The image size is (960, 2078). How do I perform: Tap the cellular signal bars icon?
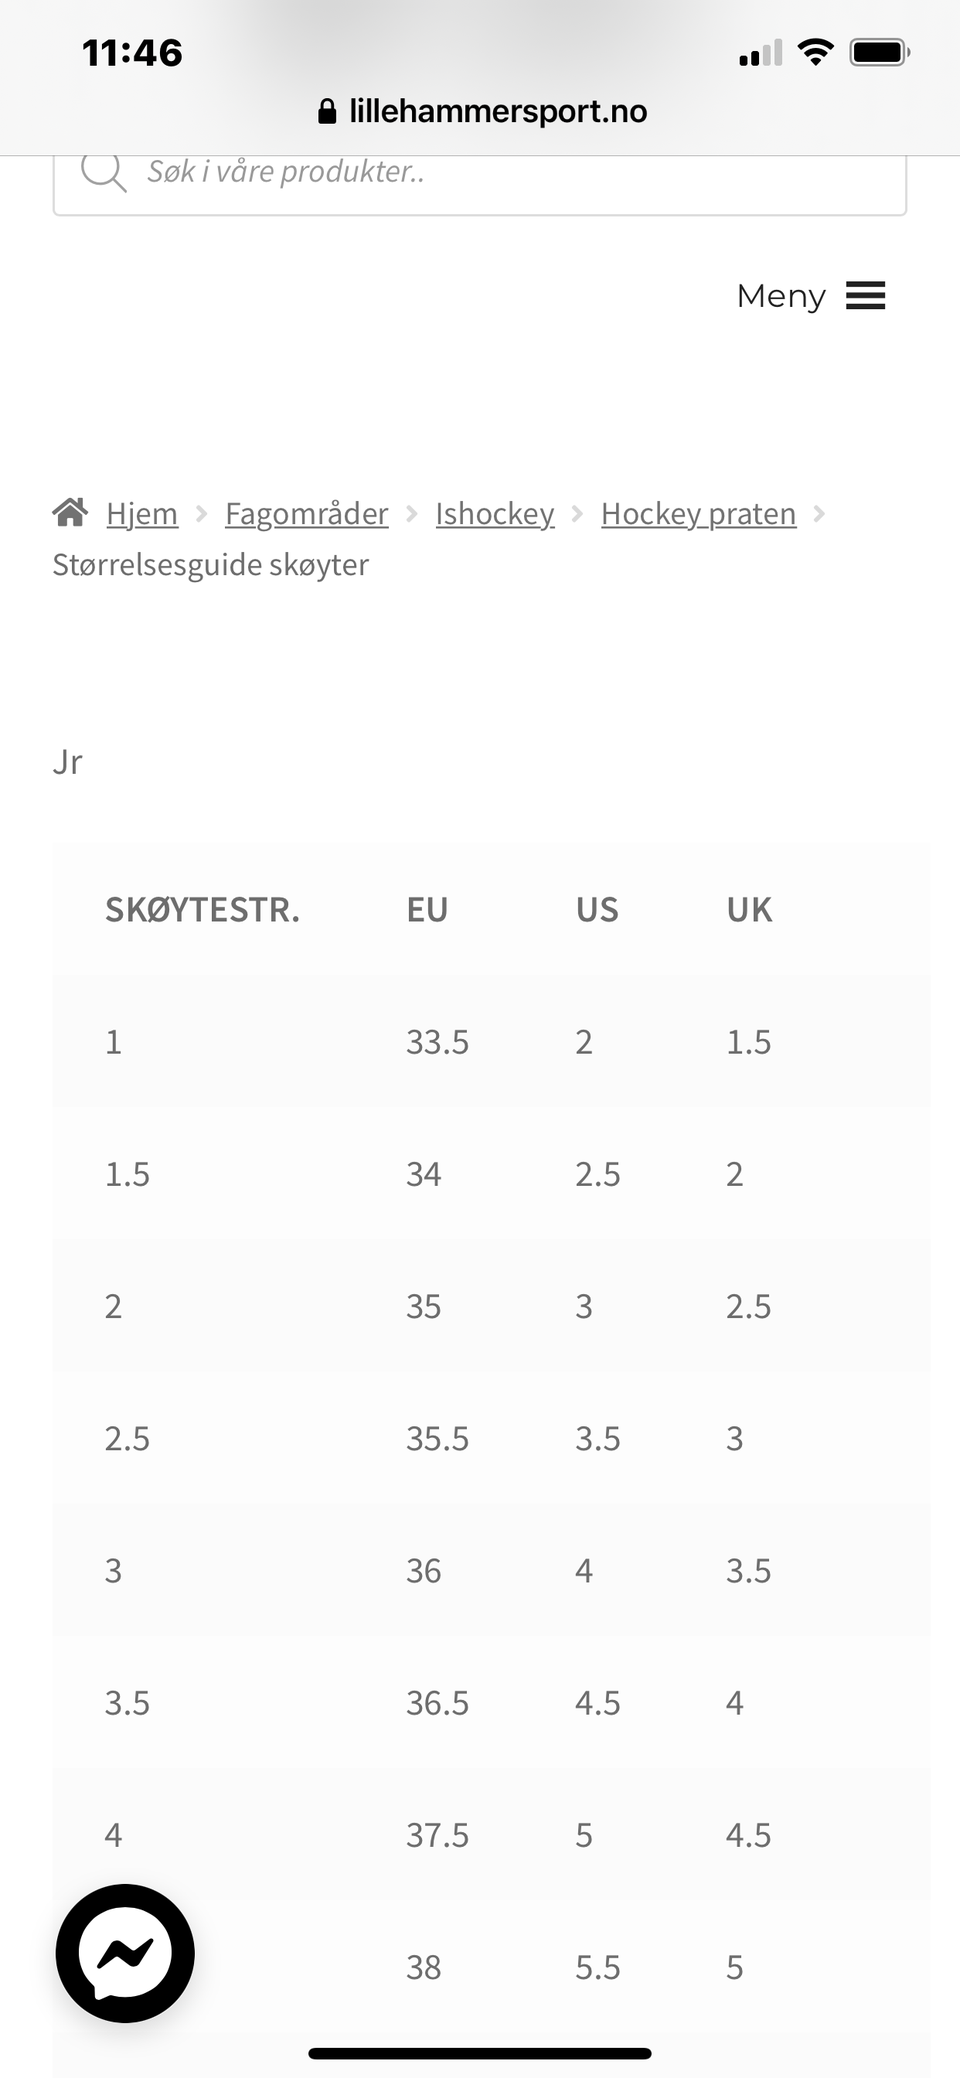tap(760, 53)
